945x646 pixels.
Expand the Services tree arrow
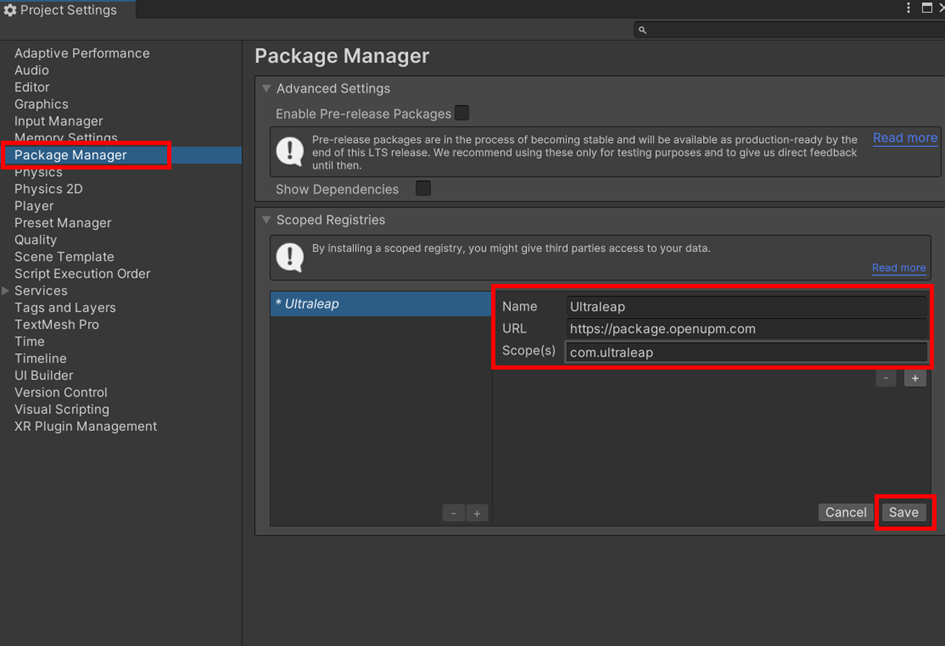(x=5, y=290)
